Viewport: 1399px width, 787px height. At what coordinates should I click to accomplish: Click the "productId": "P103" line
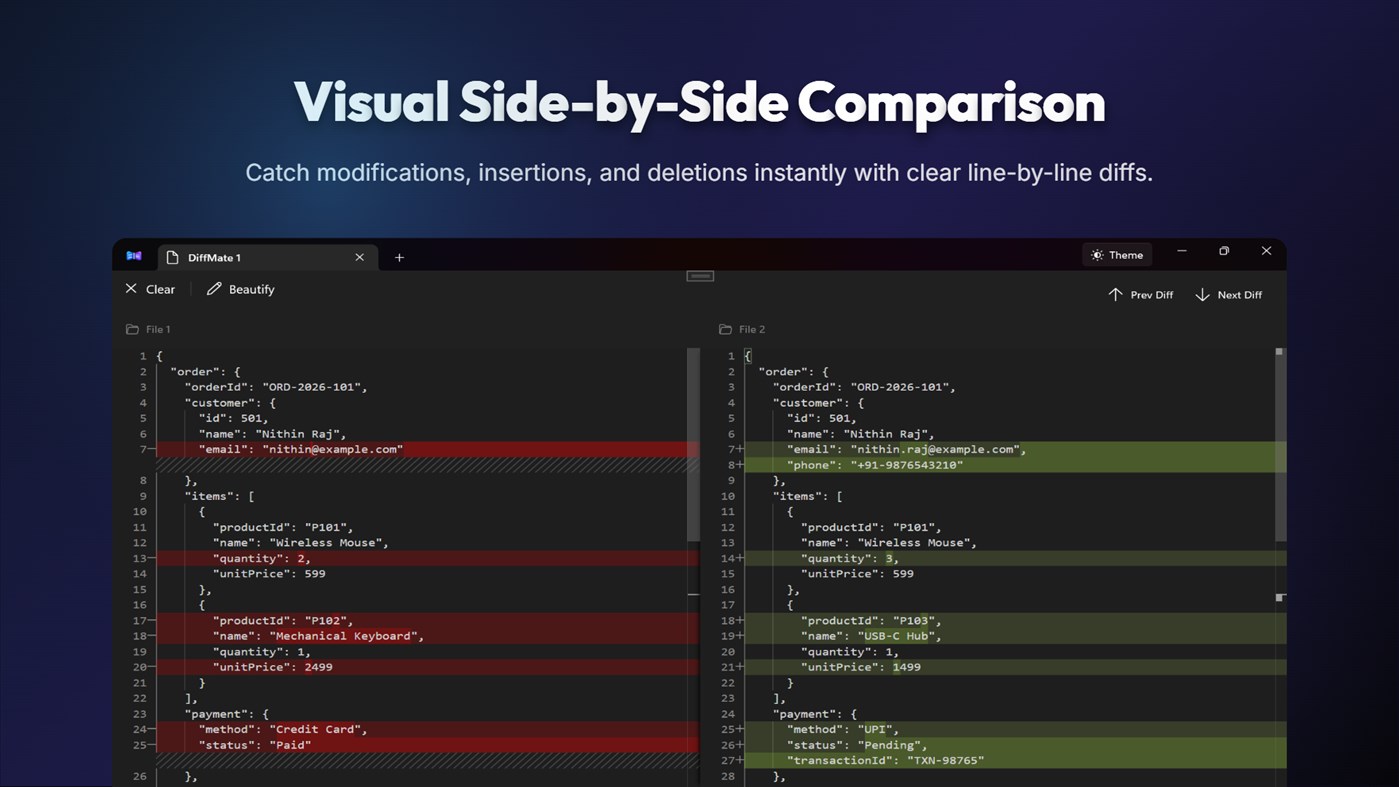pyautogui.click(x=1015, y=620)
